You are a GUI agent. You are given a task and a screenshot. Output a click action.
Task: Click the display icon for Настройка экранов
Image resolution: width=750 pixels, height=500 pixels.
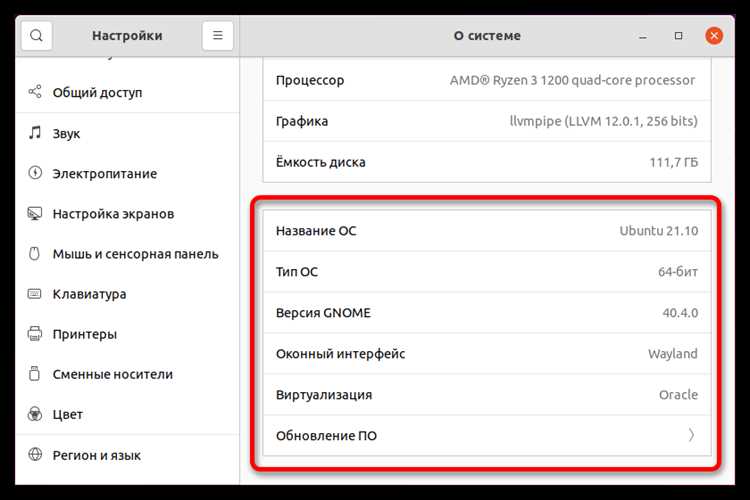click(x=35, y=213)
